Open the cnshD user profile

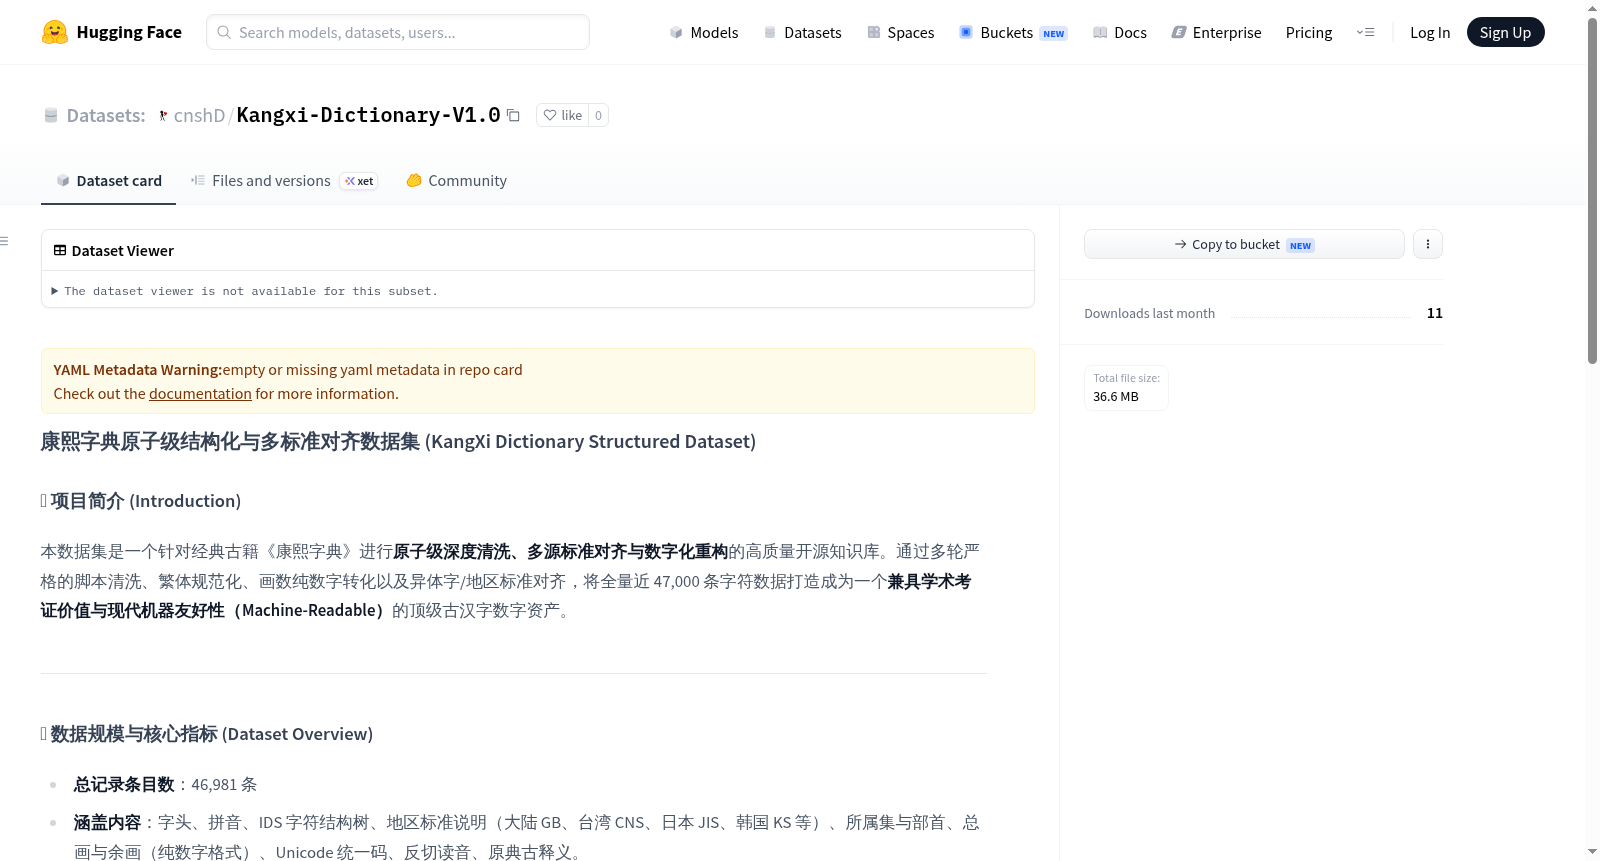pyautogui.click(x=199, y=115)
